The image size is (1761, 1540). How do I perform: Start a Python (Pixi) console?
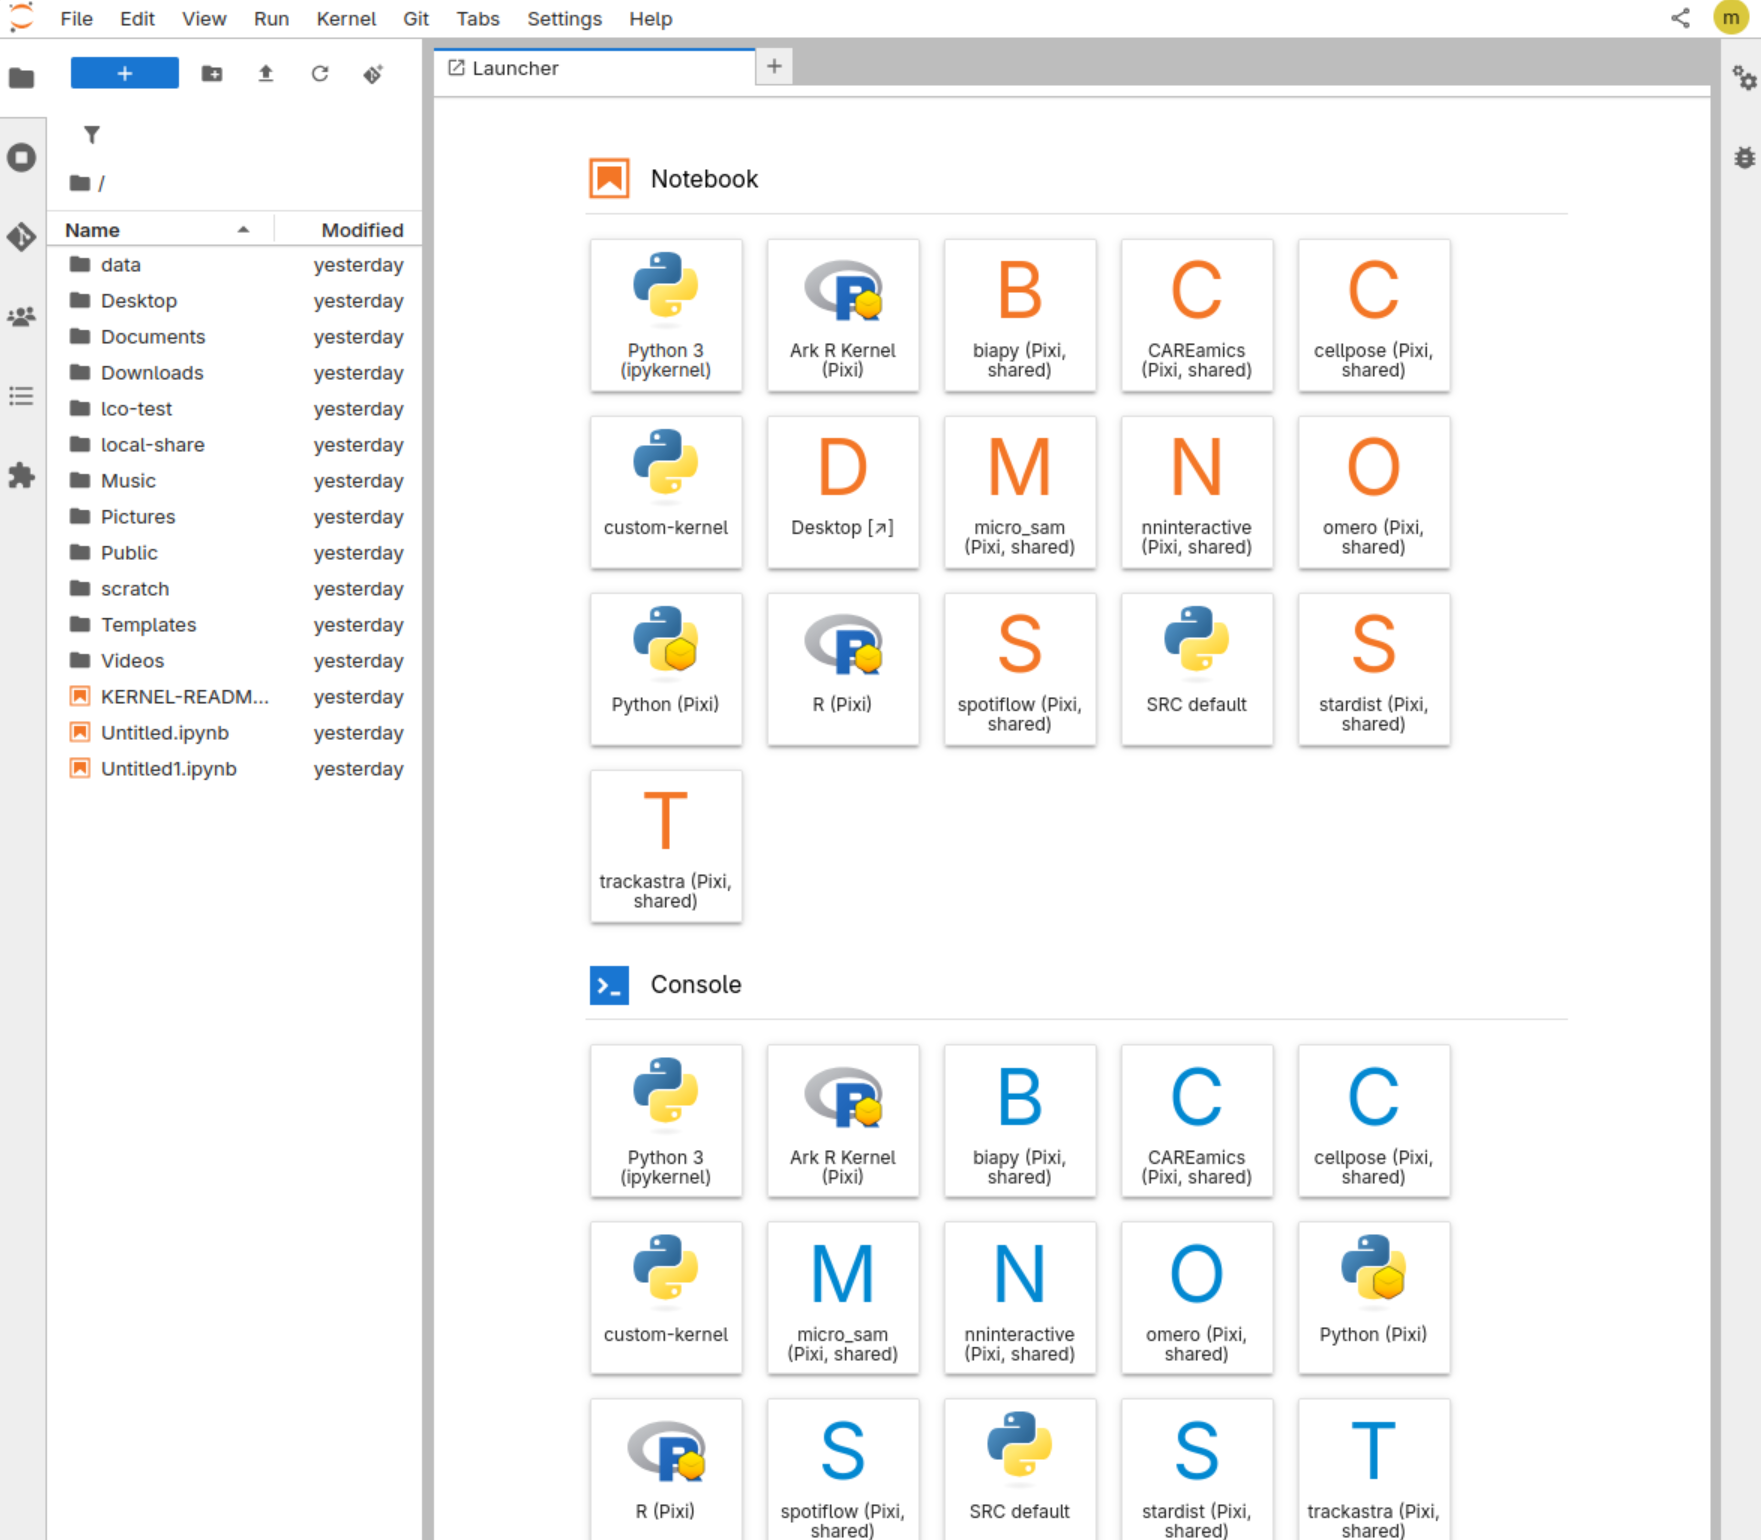[x=1374, y=1299]
